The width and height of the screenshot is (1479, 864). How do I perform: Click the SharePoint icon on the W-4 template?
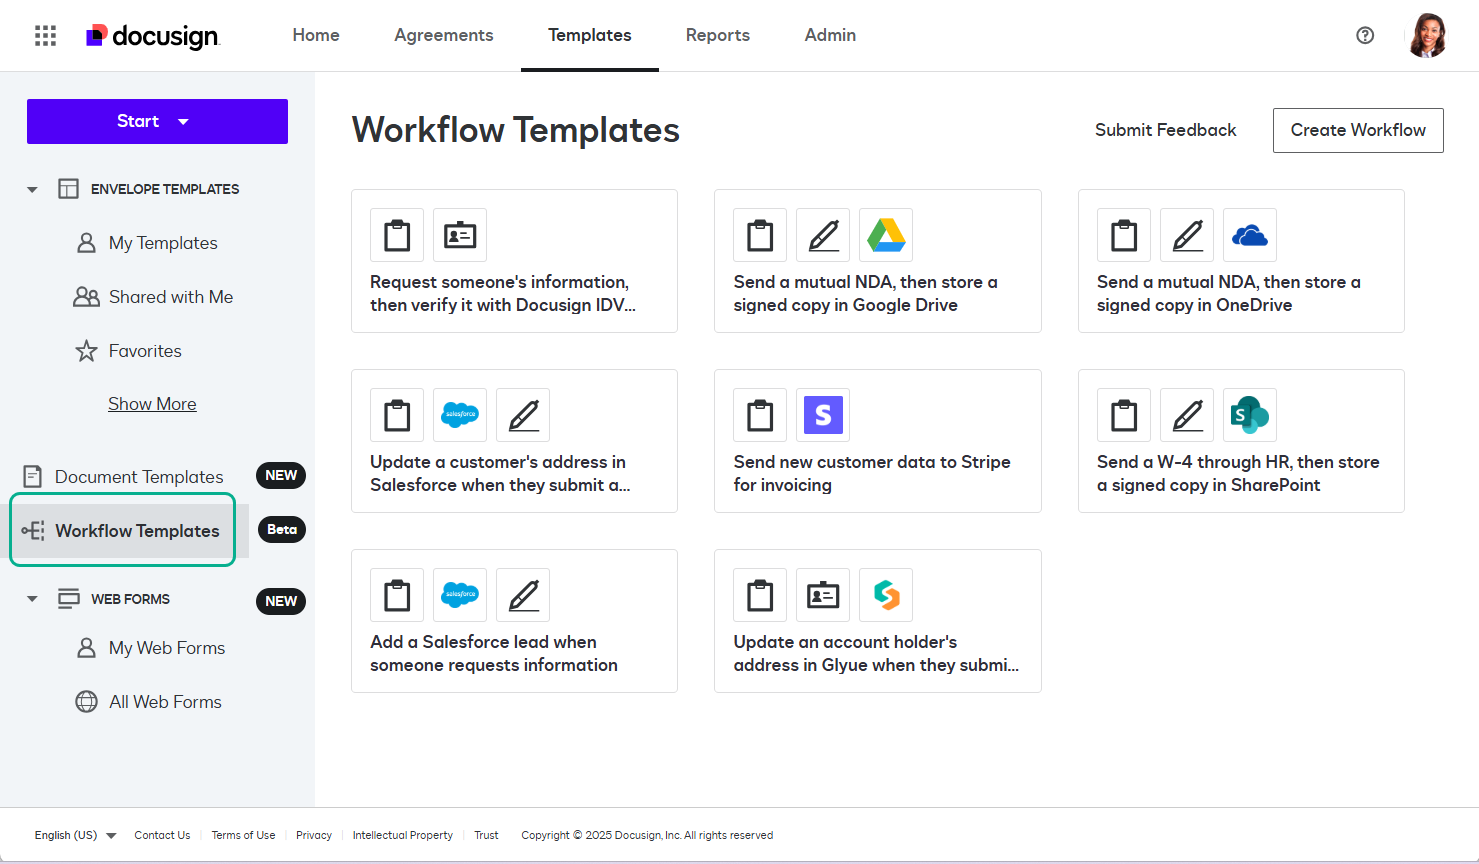[x=1250, y=415]
